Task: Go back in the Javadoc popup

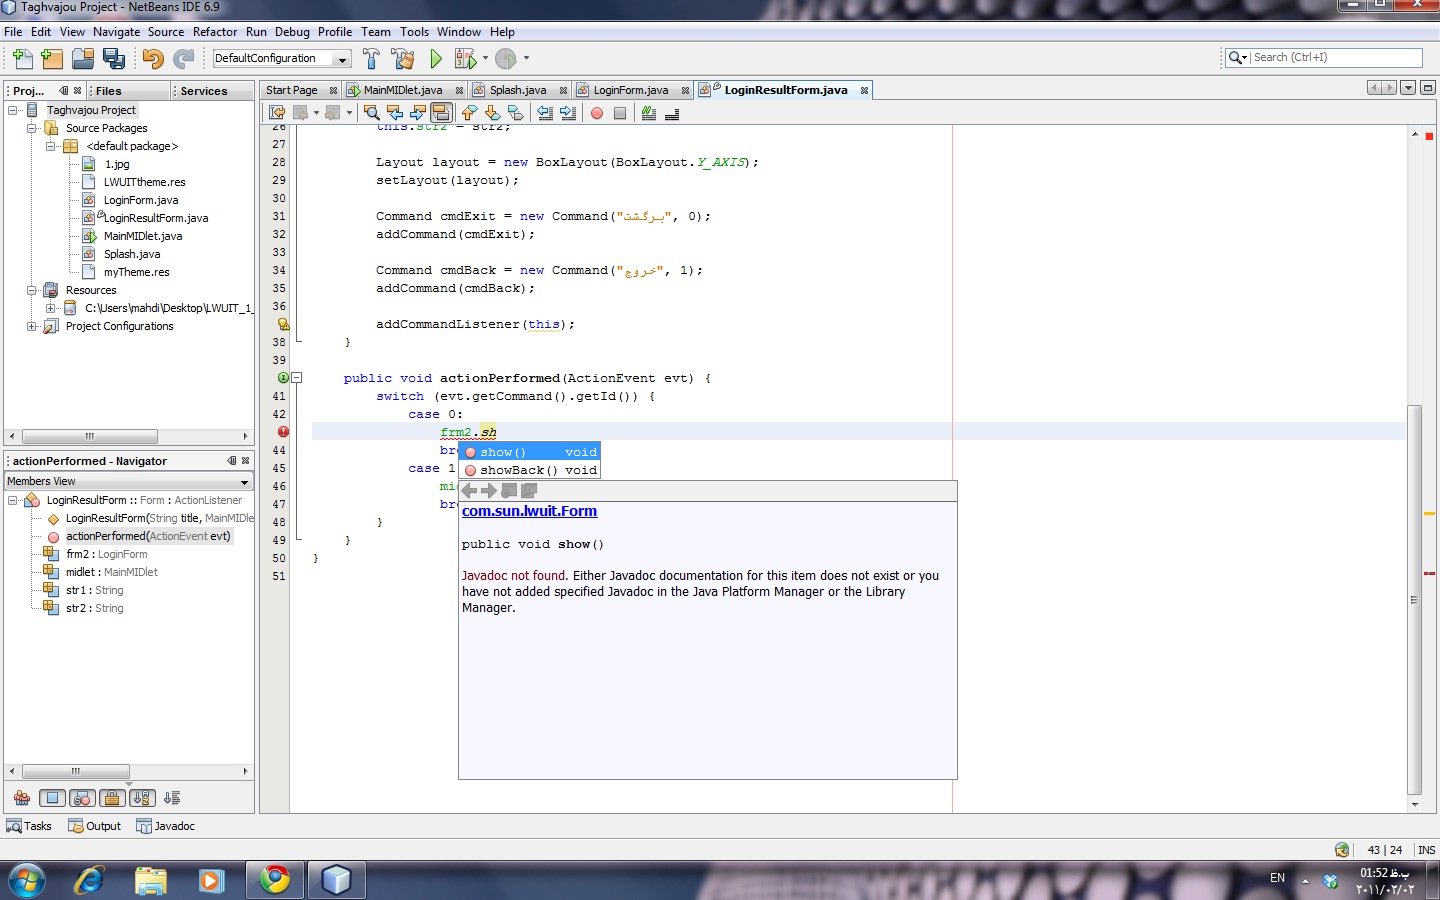Action: coord(469,490)
